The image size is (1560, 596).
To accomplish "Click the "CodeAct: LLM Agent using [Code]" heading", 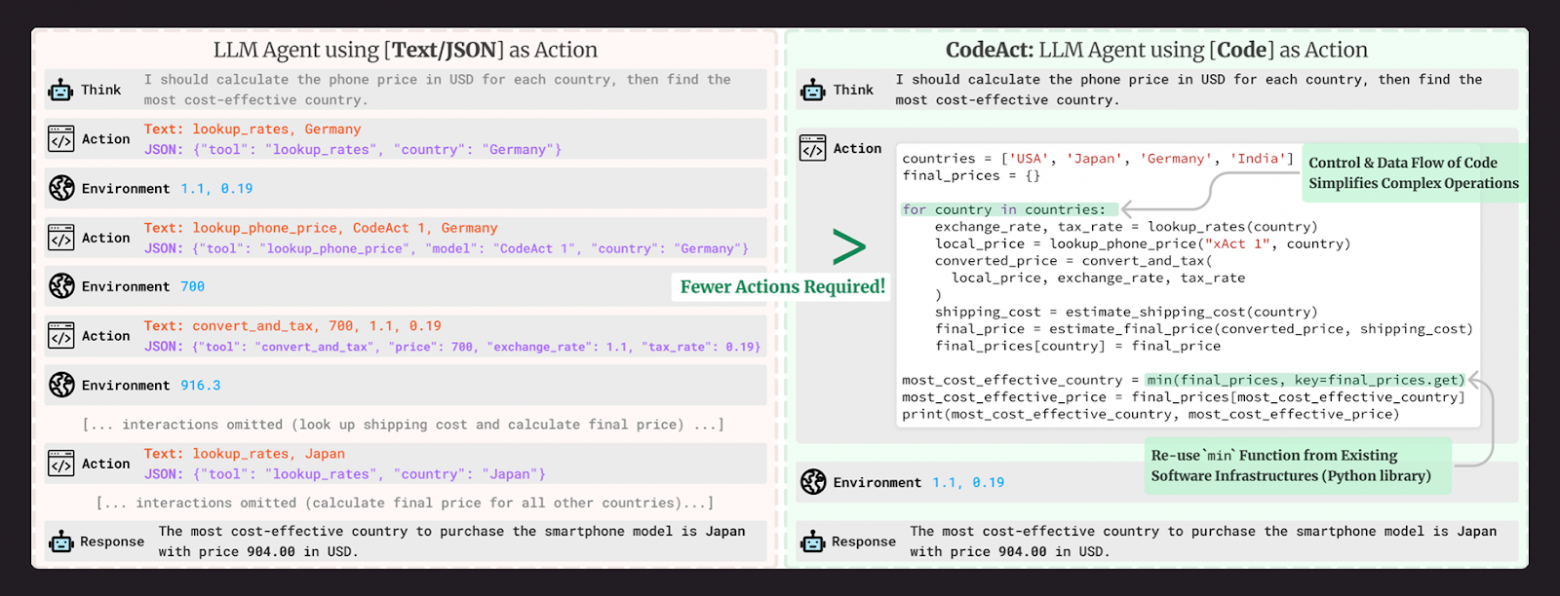I will (x=1156, y=50).
